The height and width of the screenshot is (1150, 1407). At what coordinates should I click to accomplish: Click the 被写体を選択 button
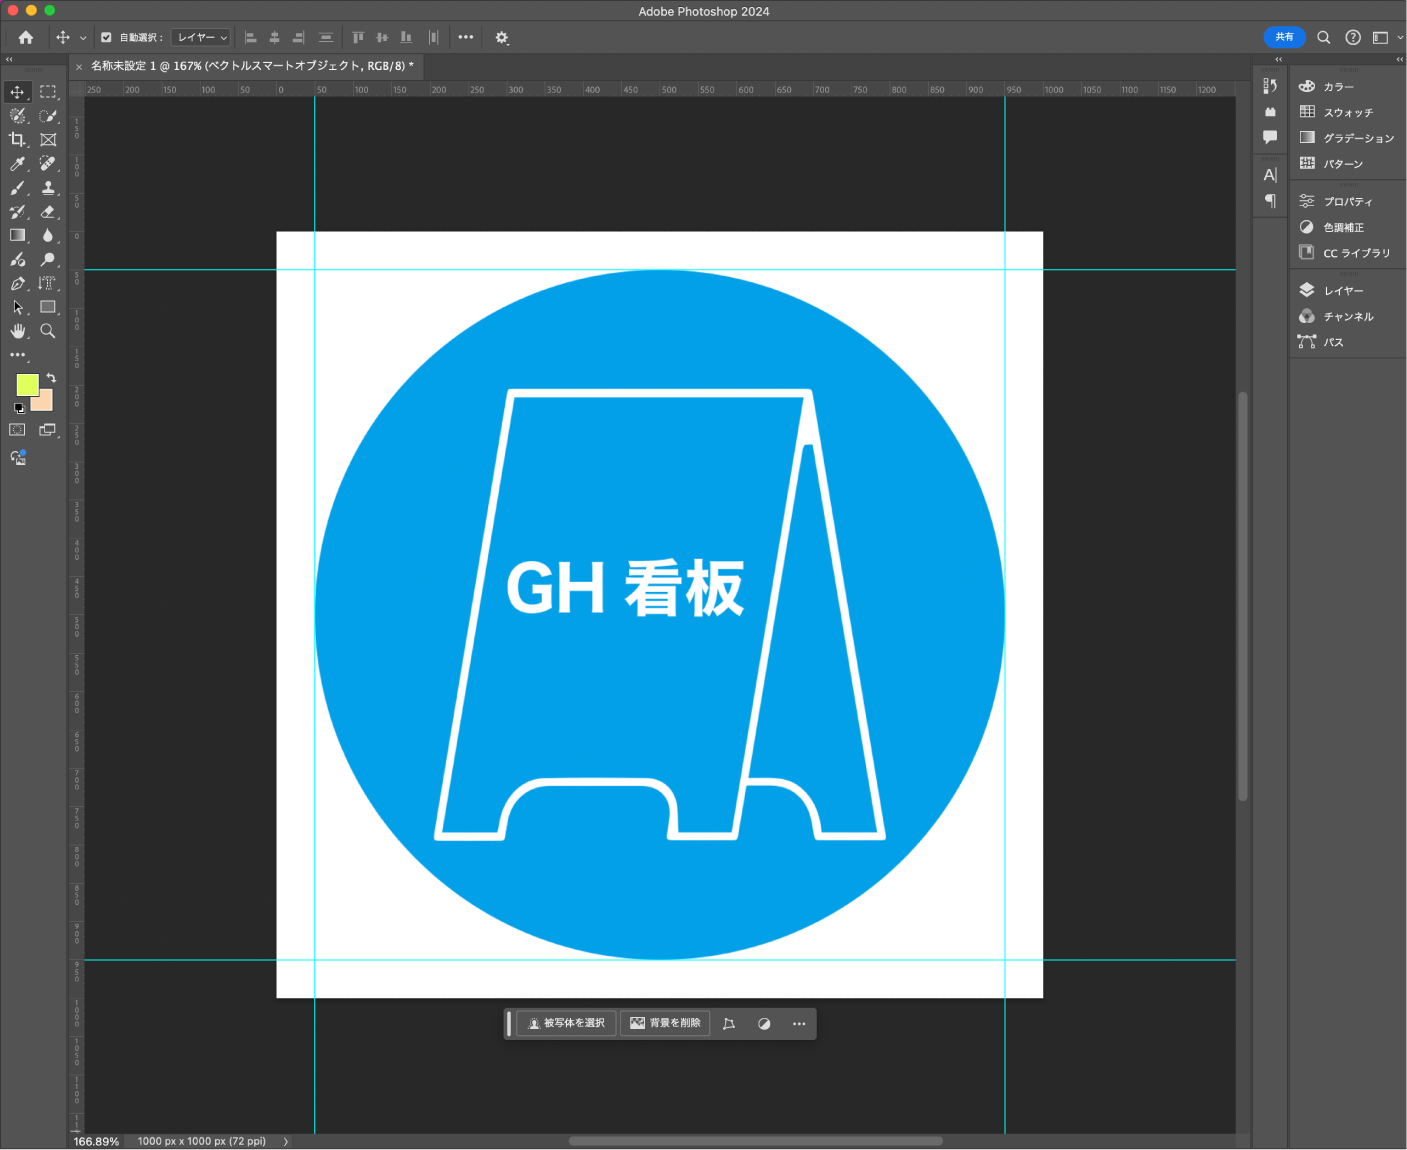pos(566,1023)
